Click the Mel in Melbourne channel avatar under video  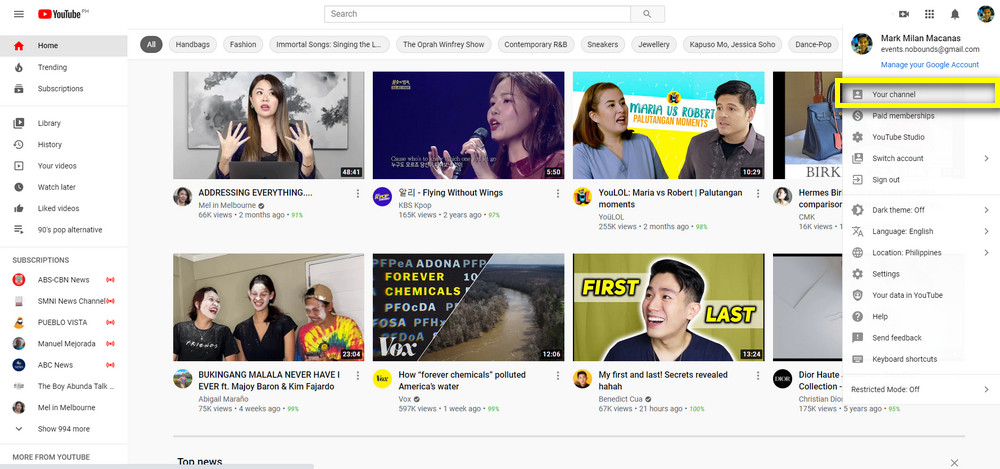(182, 197)
